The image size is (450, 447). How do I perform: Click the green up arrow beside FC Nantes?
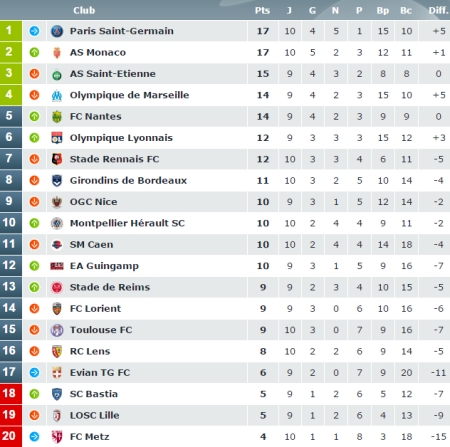(x=34, y=117)
